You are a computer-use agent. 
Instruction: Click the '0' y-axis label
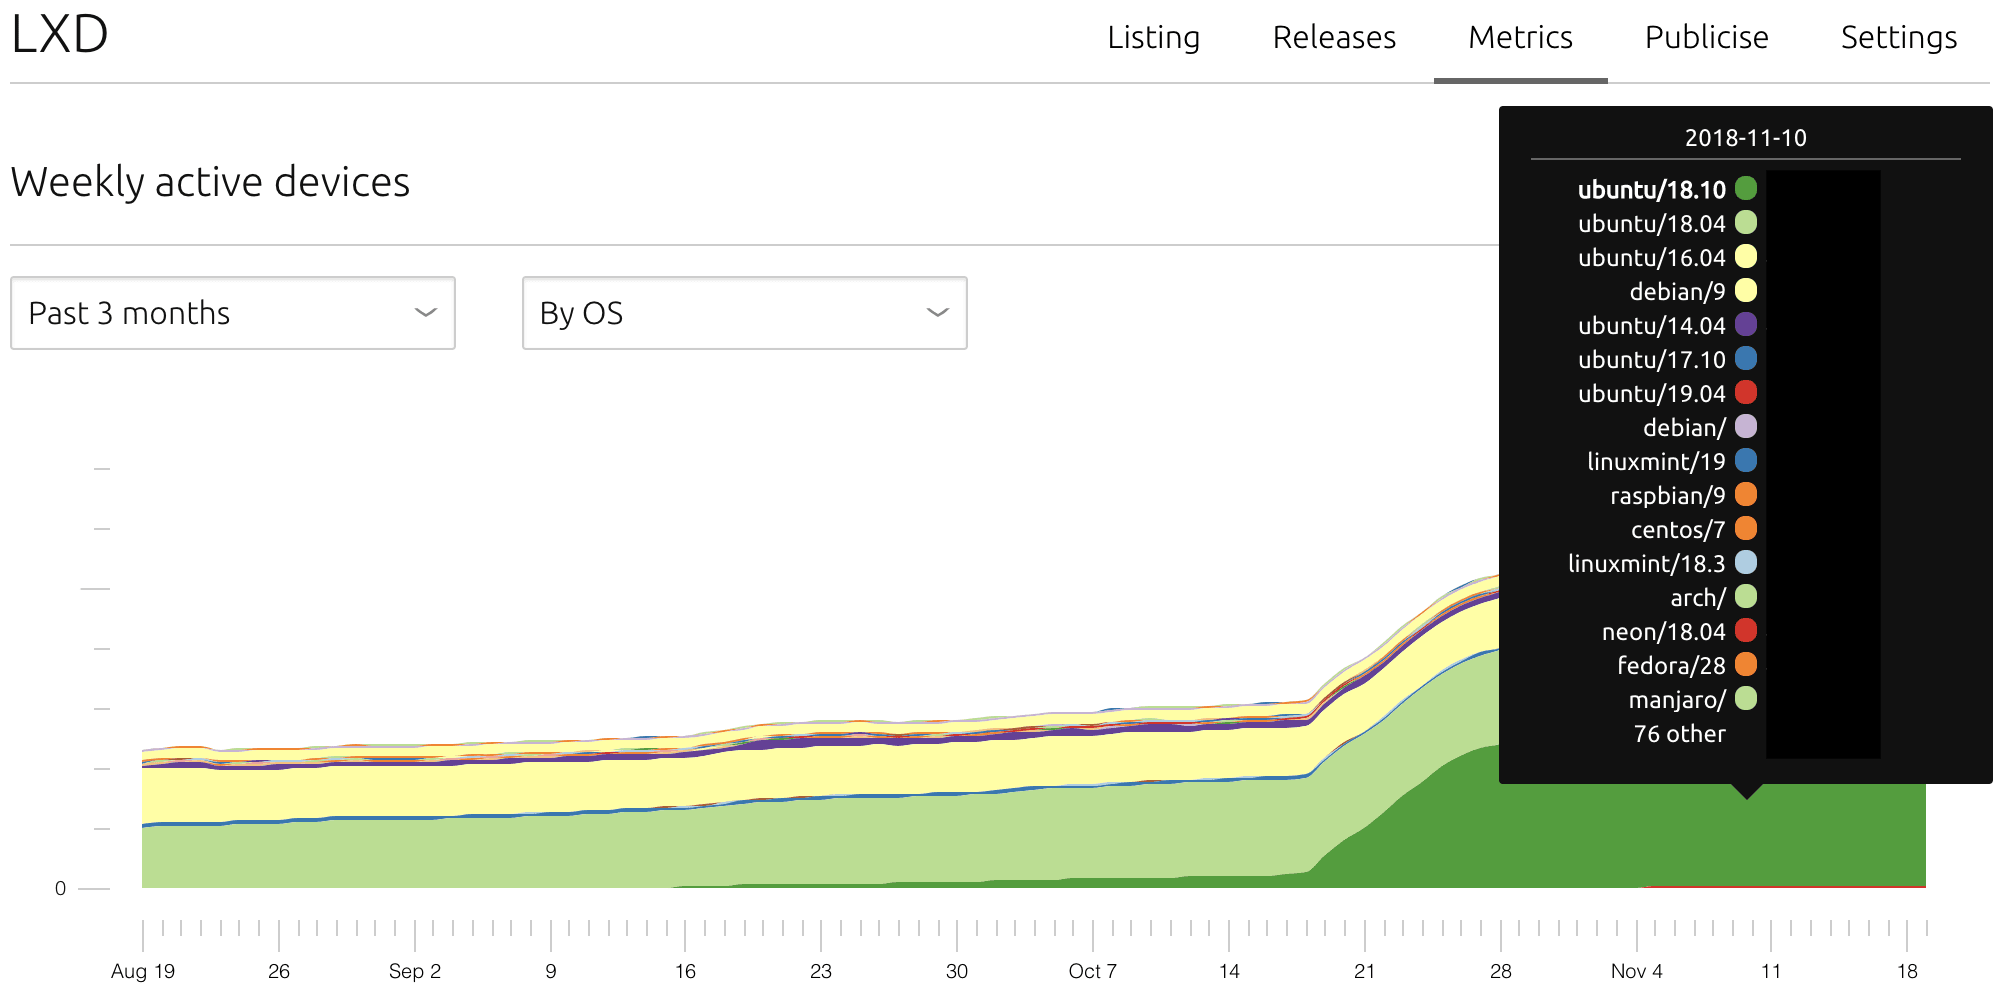60,888
